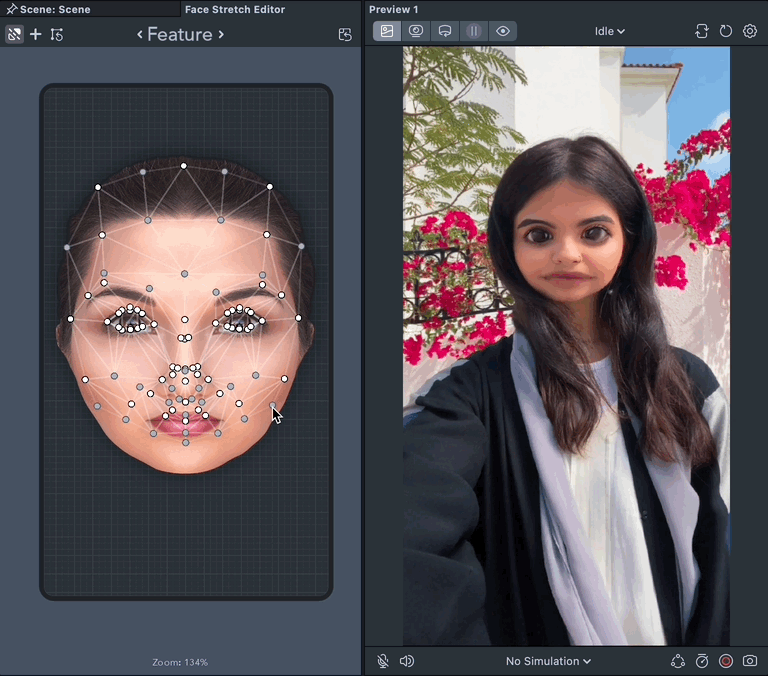Select the point edit tool icon
The width and height of the screenshot is (768, 676).
pos(14,34)
